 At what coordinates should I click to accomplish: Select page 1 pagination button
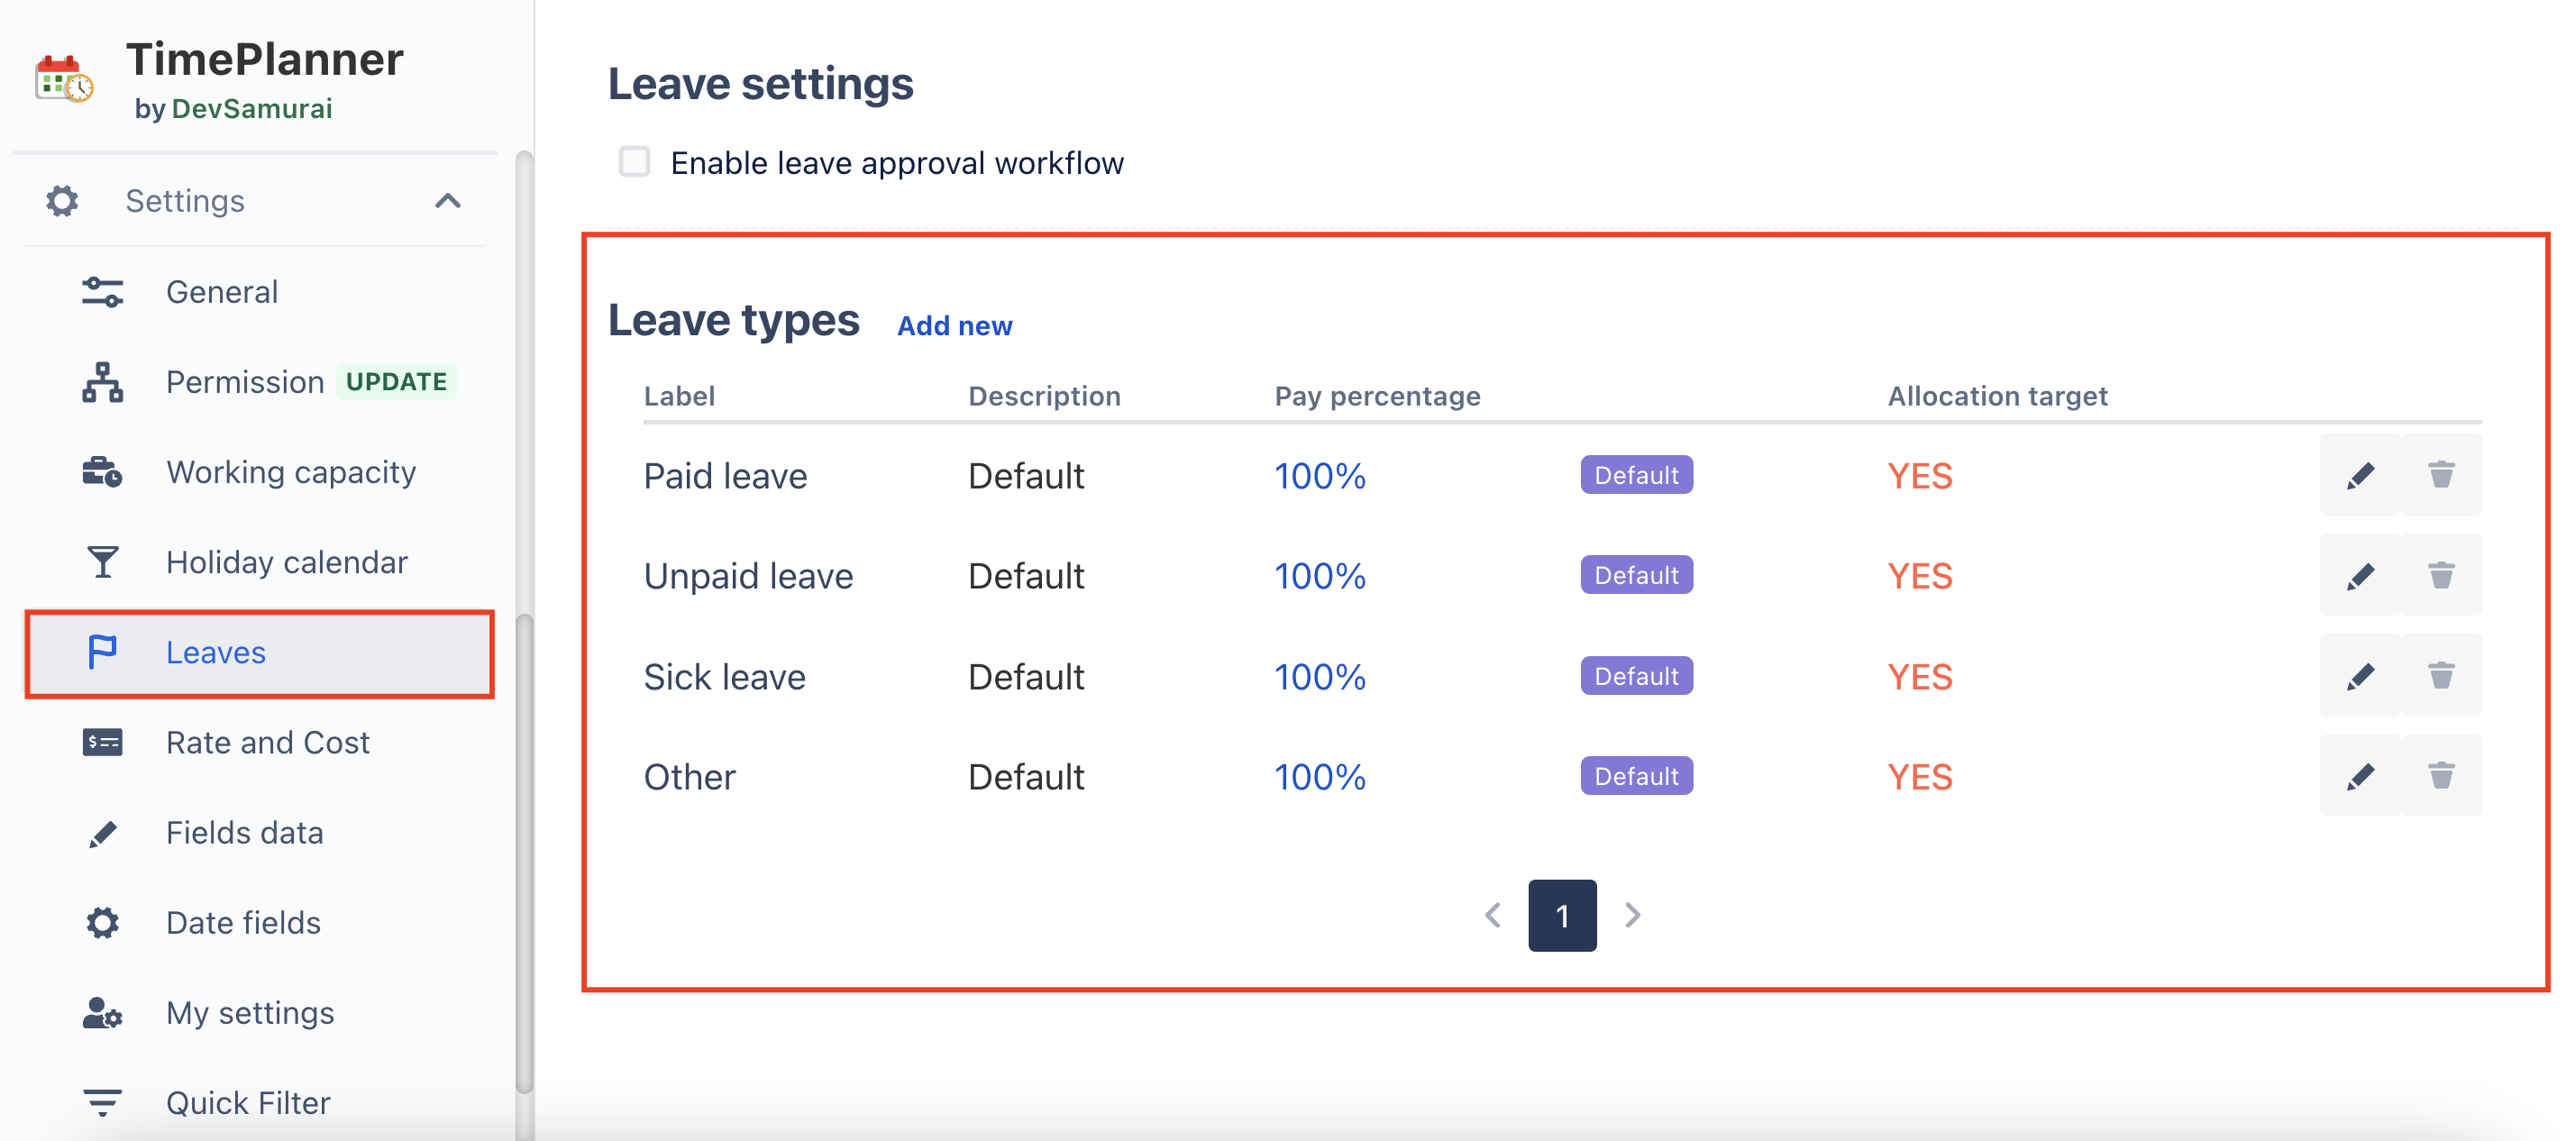click(x=1561, y=915)
